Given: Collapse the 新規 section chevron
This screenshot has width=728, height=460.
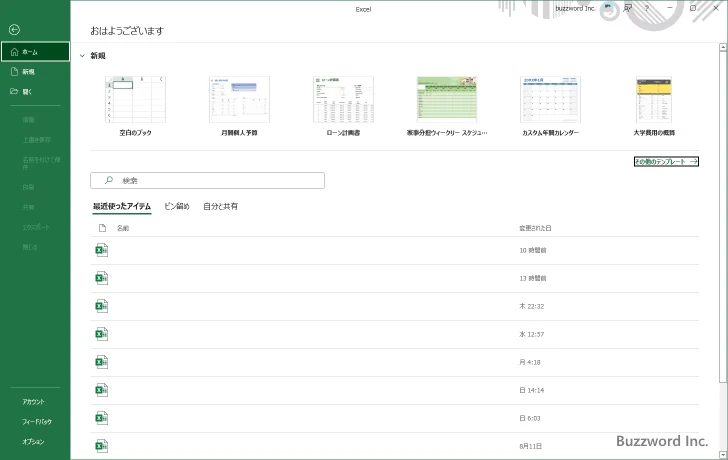Looking at the screenshot, I should pos(82,56).
